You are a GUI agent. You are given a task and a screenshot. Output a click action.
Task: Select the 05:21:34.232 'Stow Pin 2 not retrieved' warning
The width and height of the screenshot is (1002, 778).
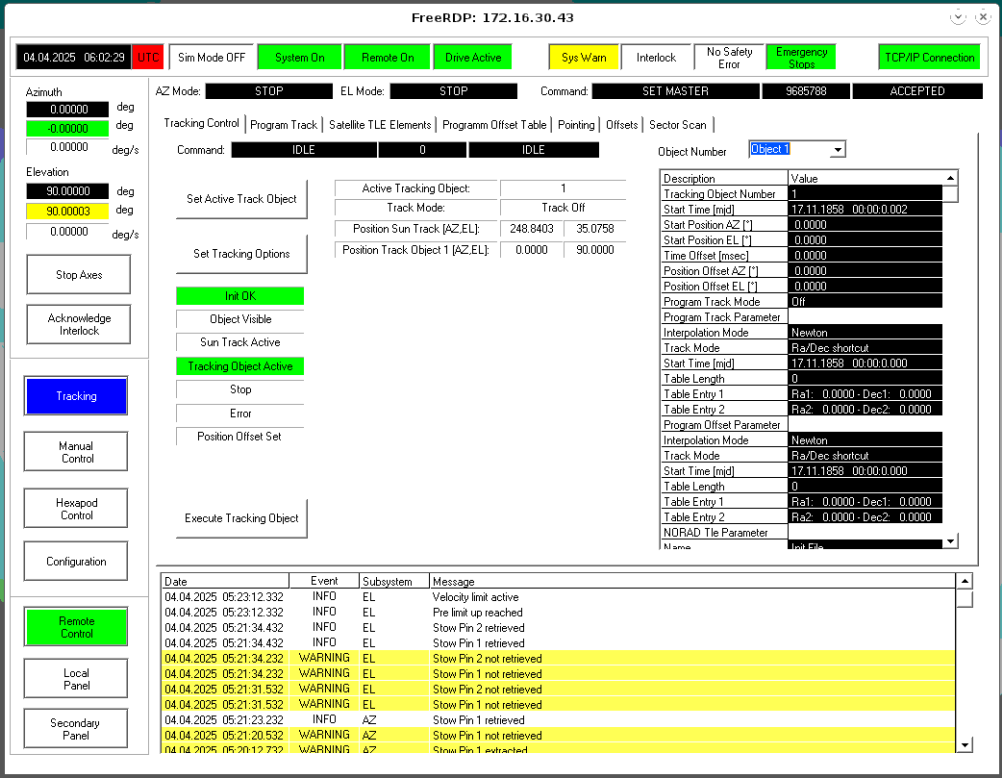pos(559,658)
